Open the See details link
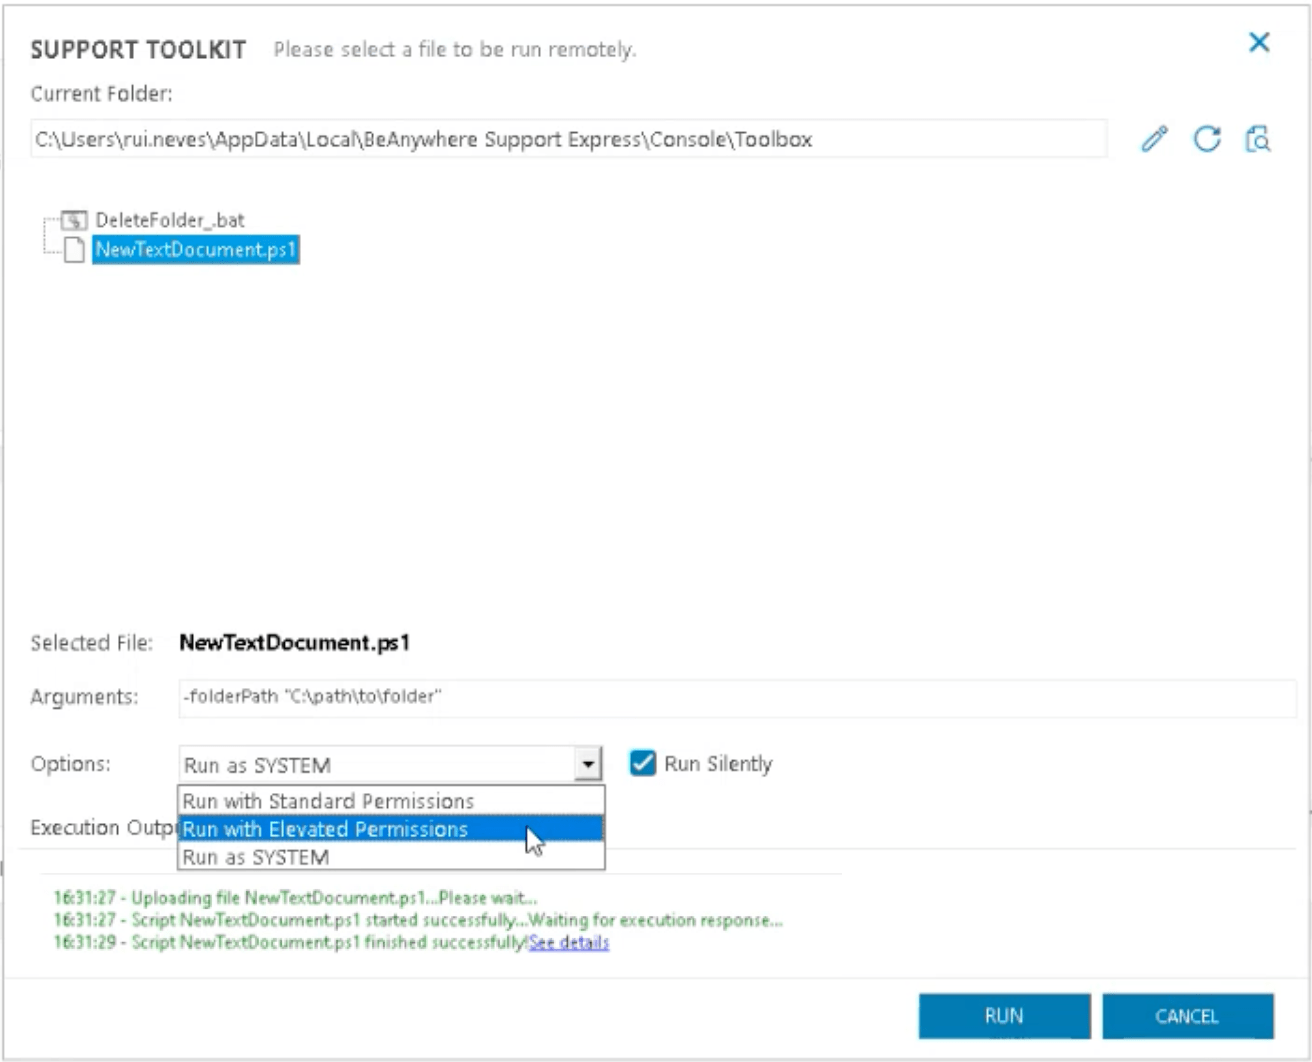Viewport: 1312px width, 1062px height. coord(568,943)
